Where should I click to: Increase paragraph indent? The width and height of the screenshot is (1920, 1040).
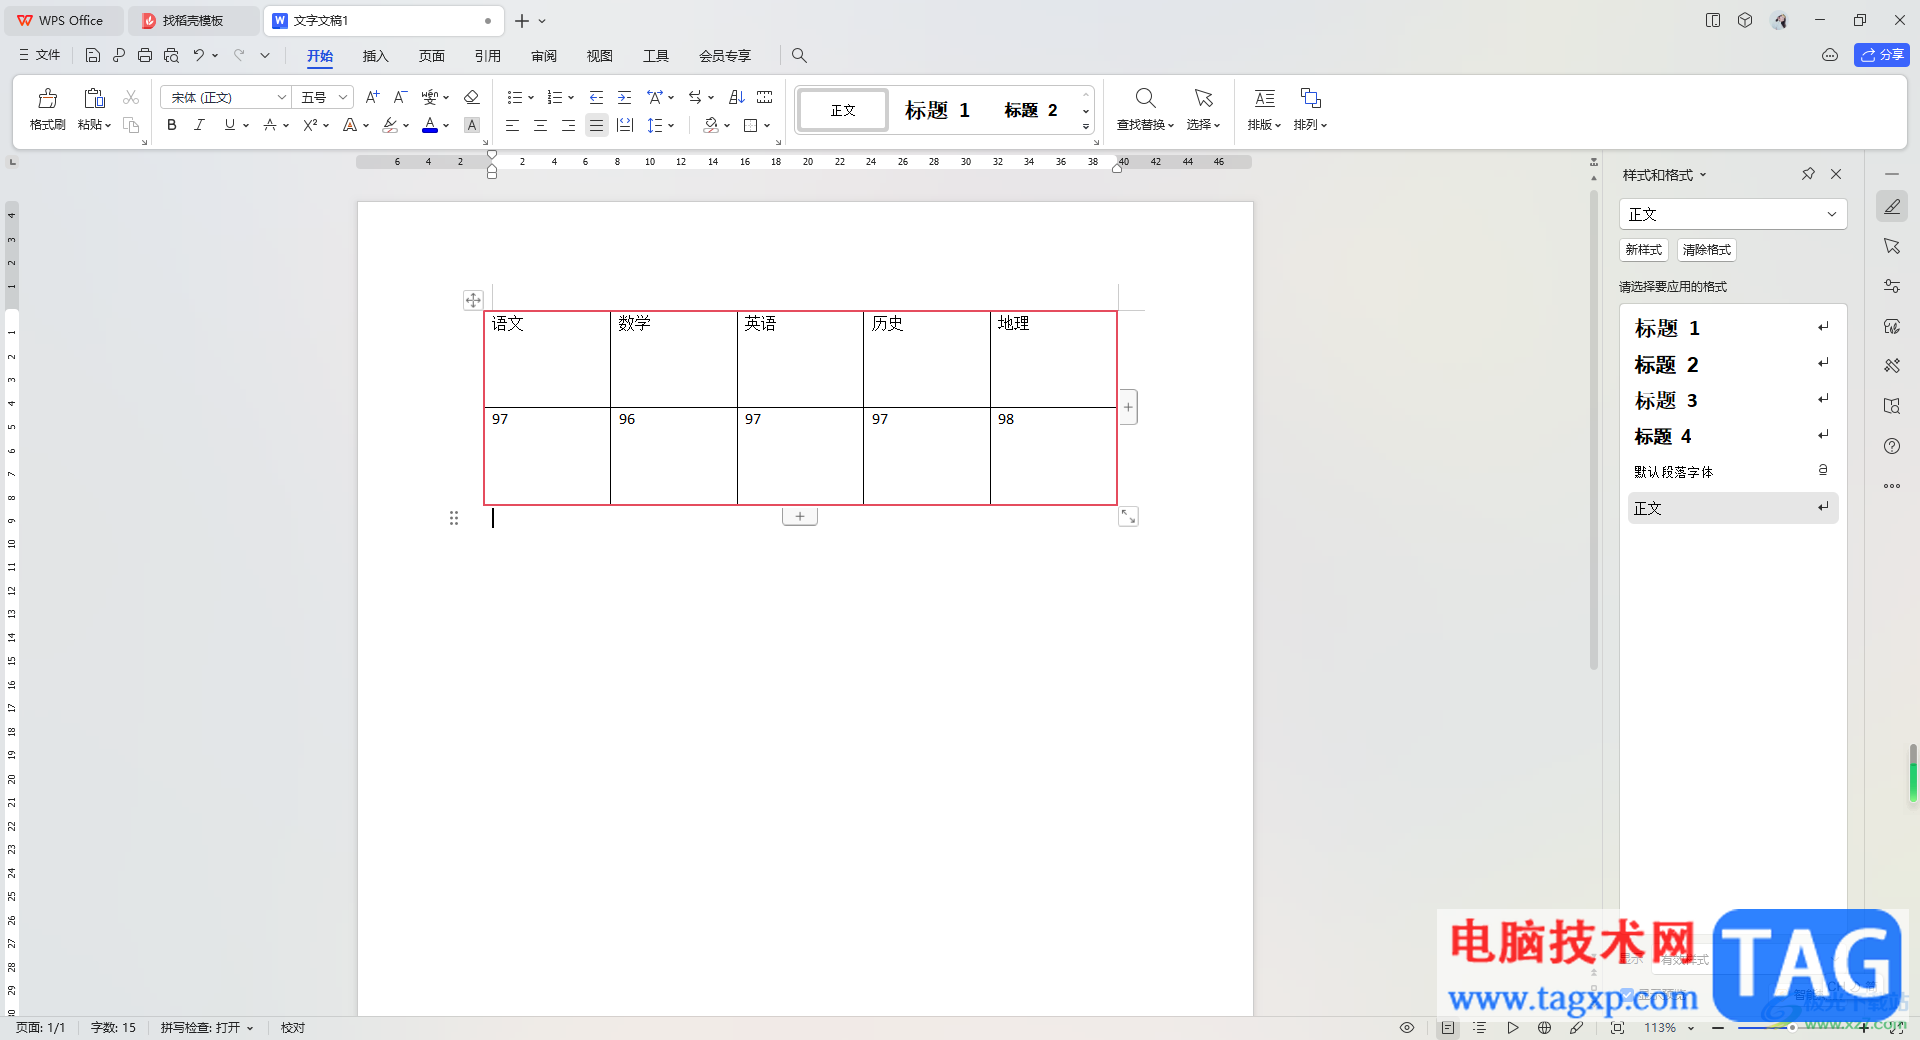coord(624,97)
